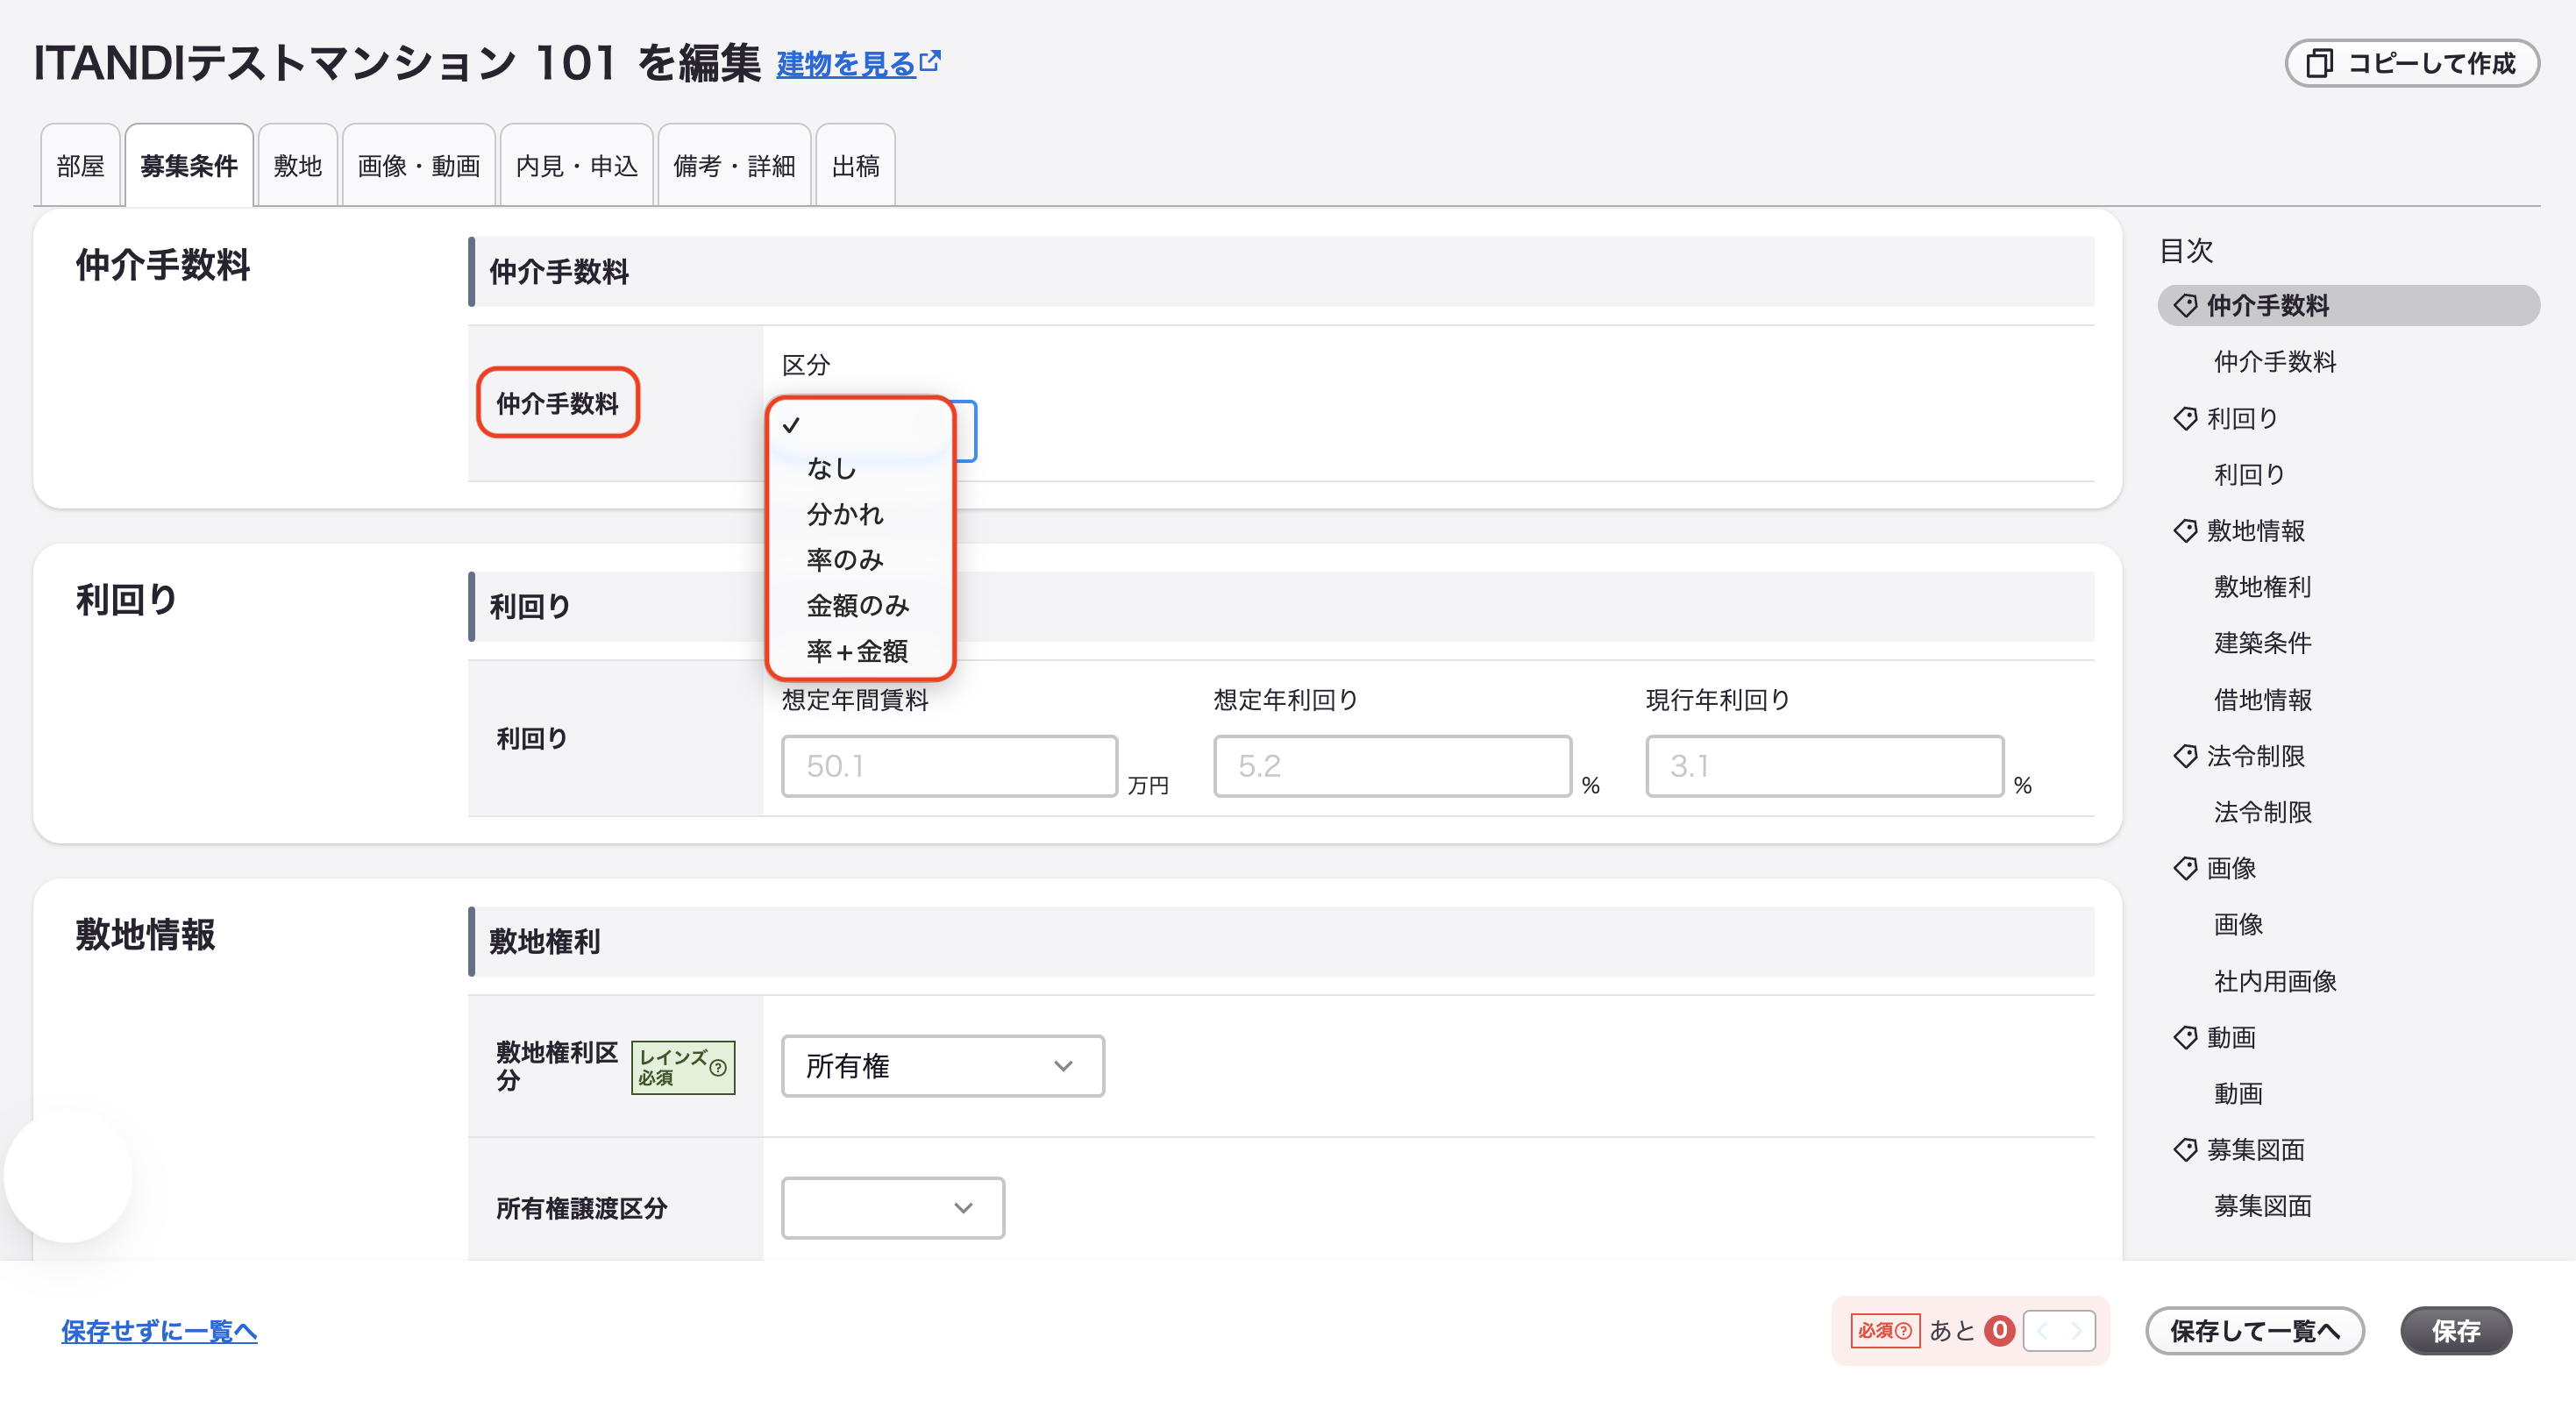Jump to 動画 sub-item in 目次
Image resolution: width=2576 pixels, height=1401 pixels.
point(2238,1093)
